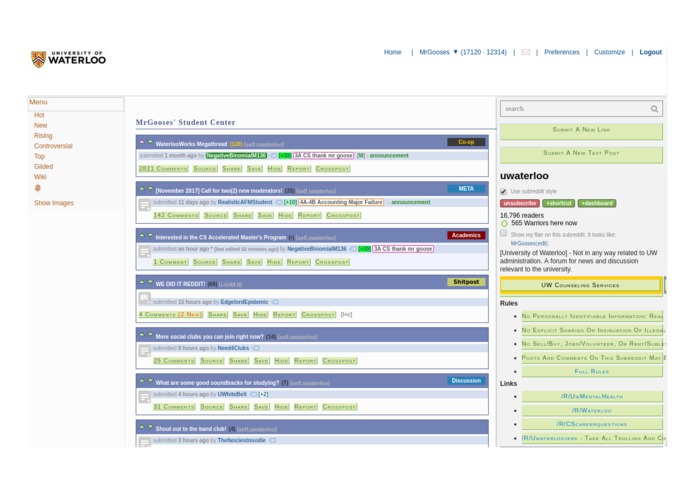The image size is (695, 494).
Task: Upvote the Call for two new moderators post
Action: click(x=142, y=189)
